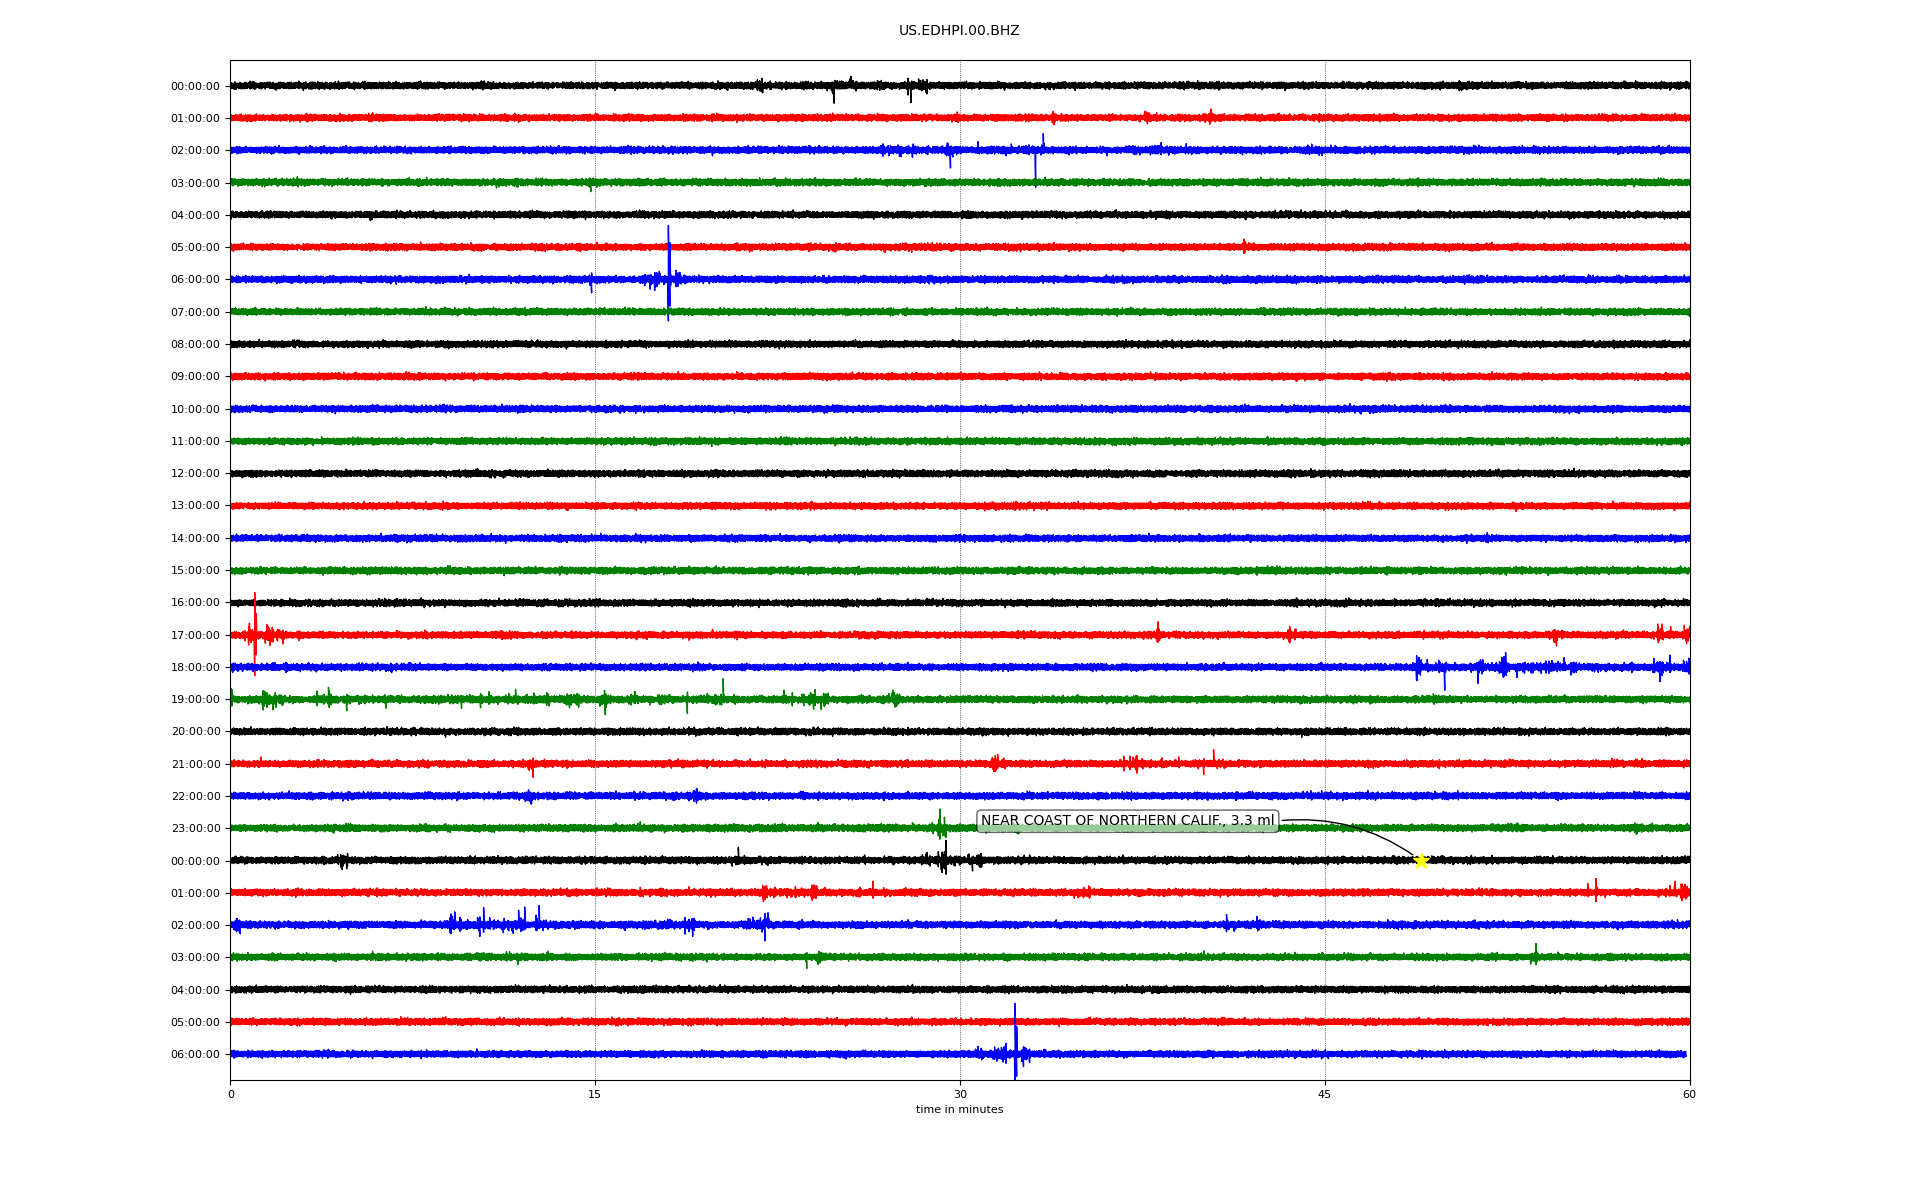Select the 20:00:00 time row label
The height and width of the screenshot is (1200, 1920).
195,732
